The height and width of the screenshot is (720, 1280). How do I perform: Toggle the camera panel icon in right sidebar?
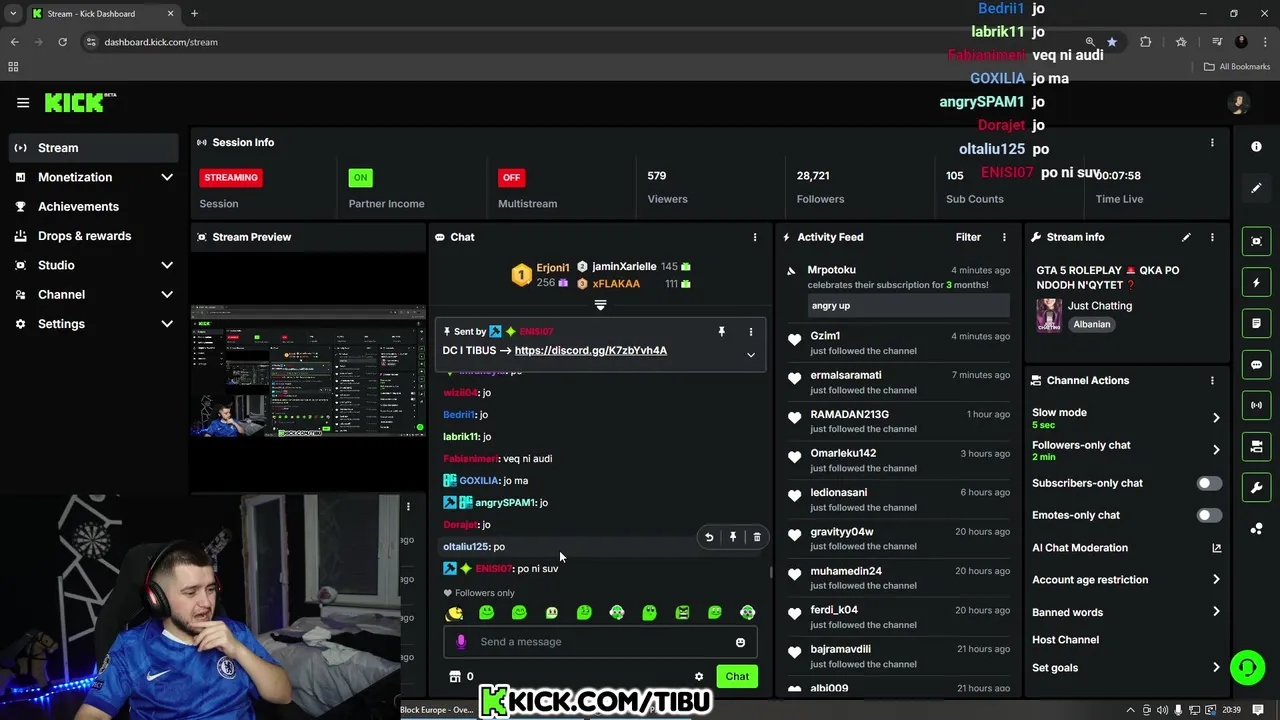1256,446
